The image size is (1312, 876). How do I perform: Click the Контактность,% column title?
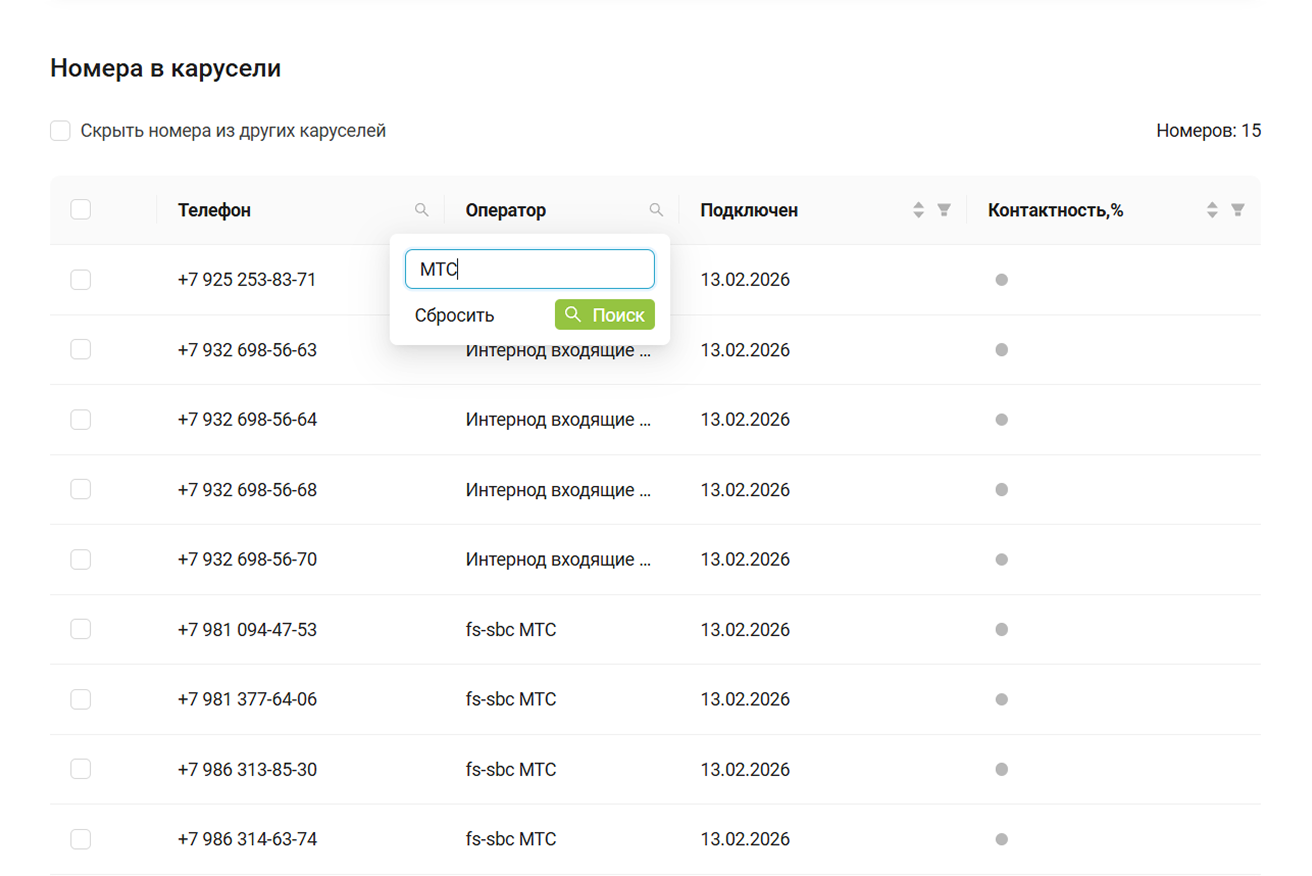click(1056, 210)
